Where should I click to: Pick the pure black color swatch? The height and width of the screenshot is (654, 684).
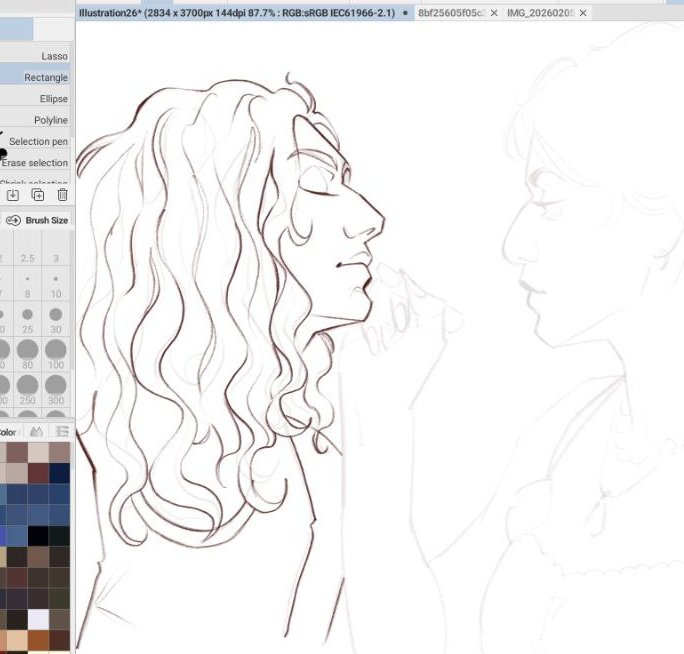click(x=38, y=536)
